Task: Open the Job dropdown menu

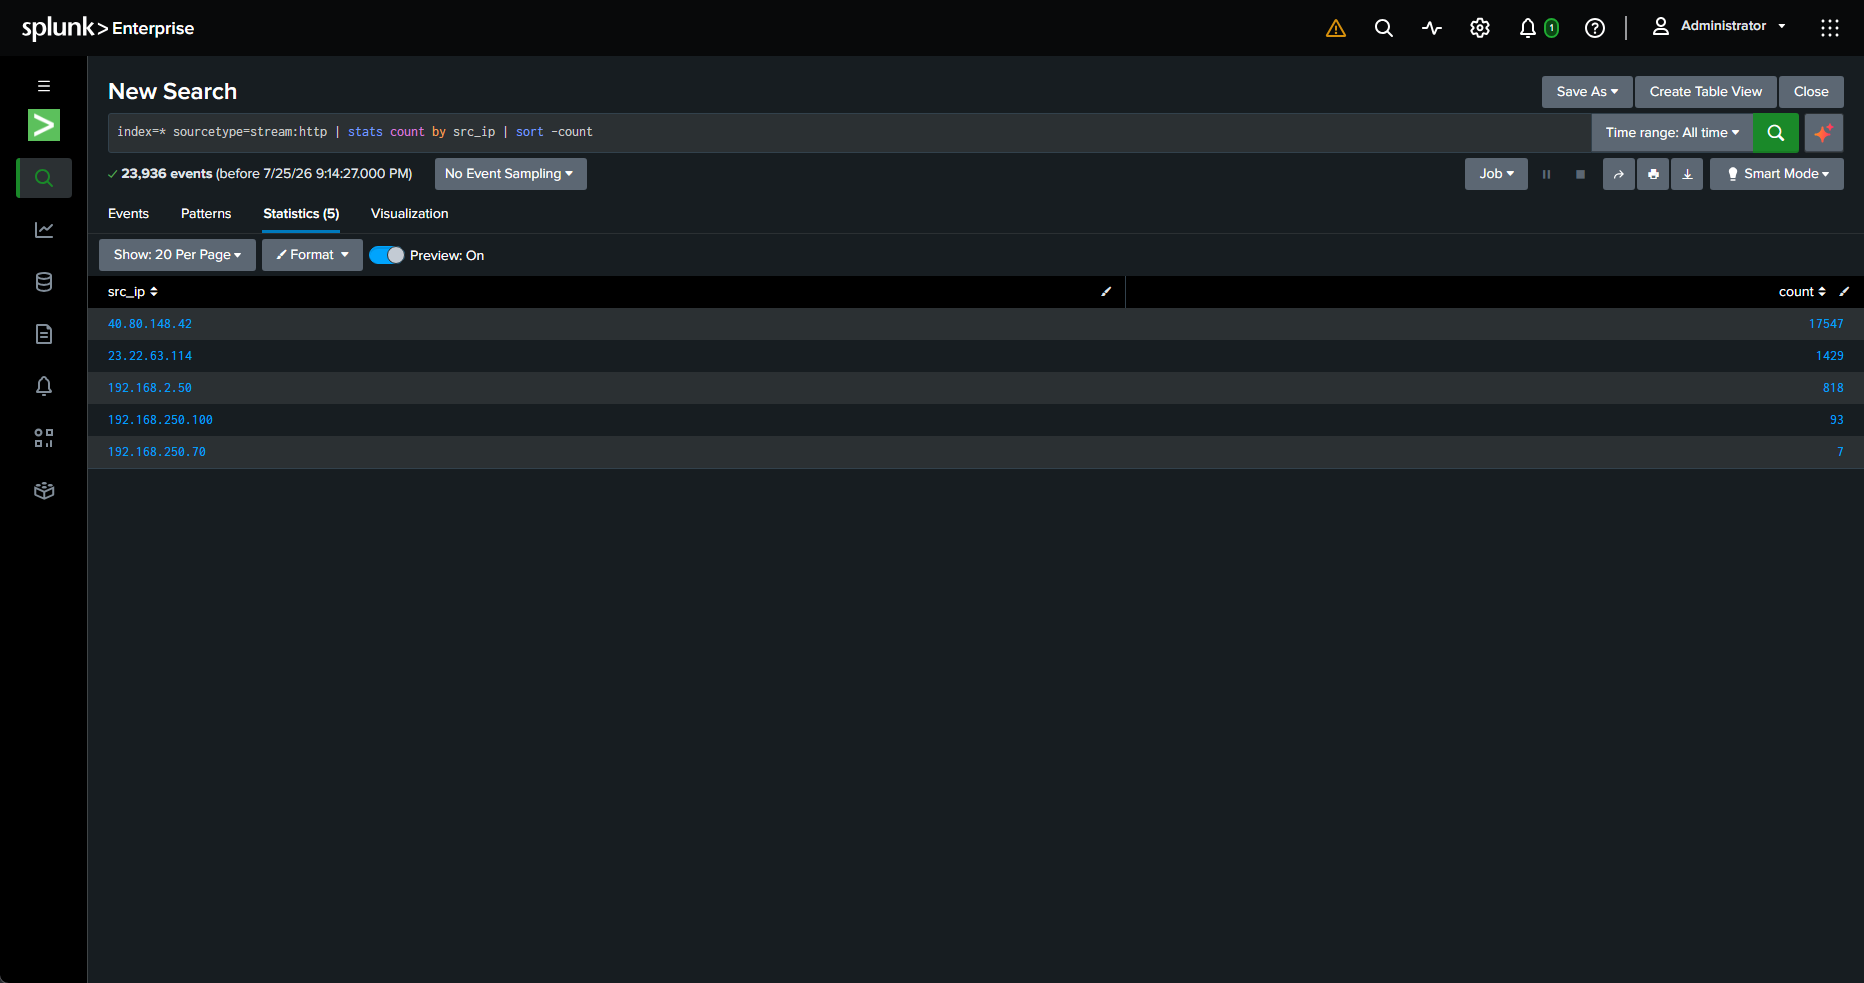Action: [1496, 174]
